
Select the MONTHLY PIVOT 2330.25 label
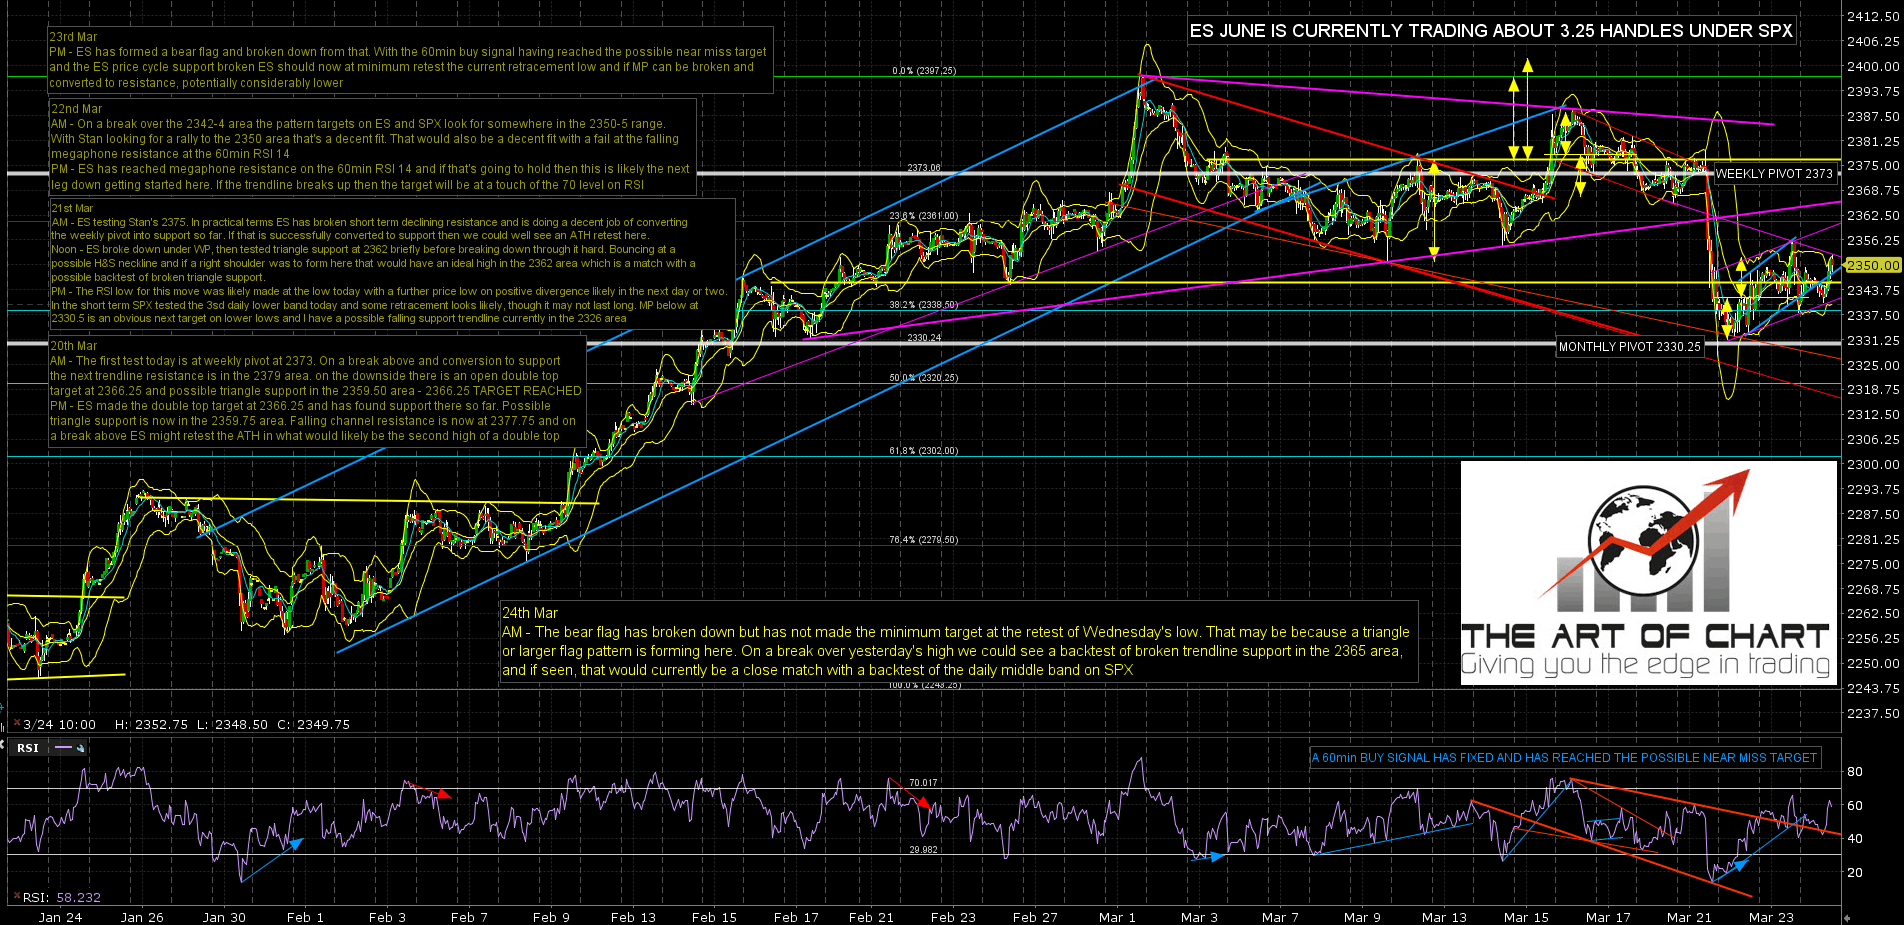[x=1629, y=347]
